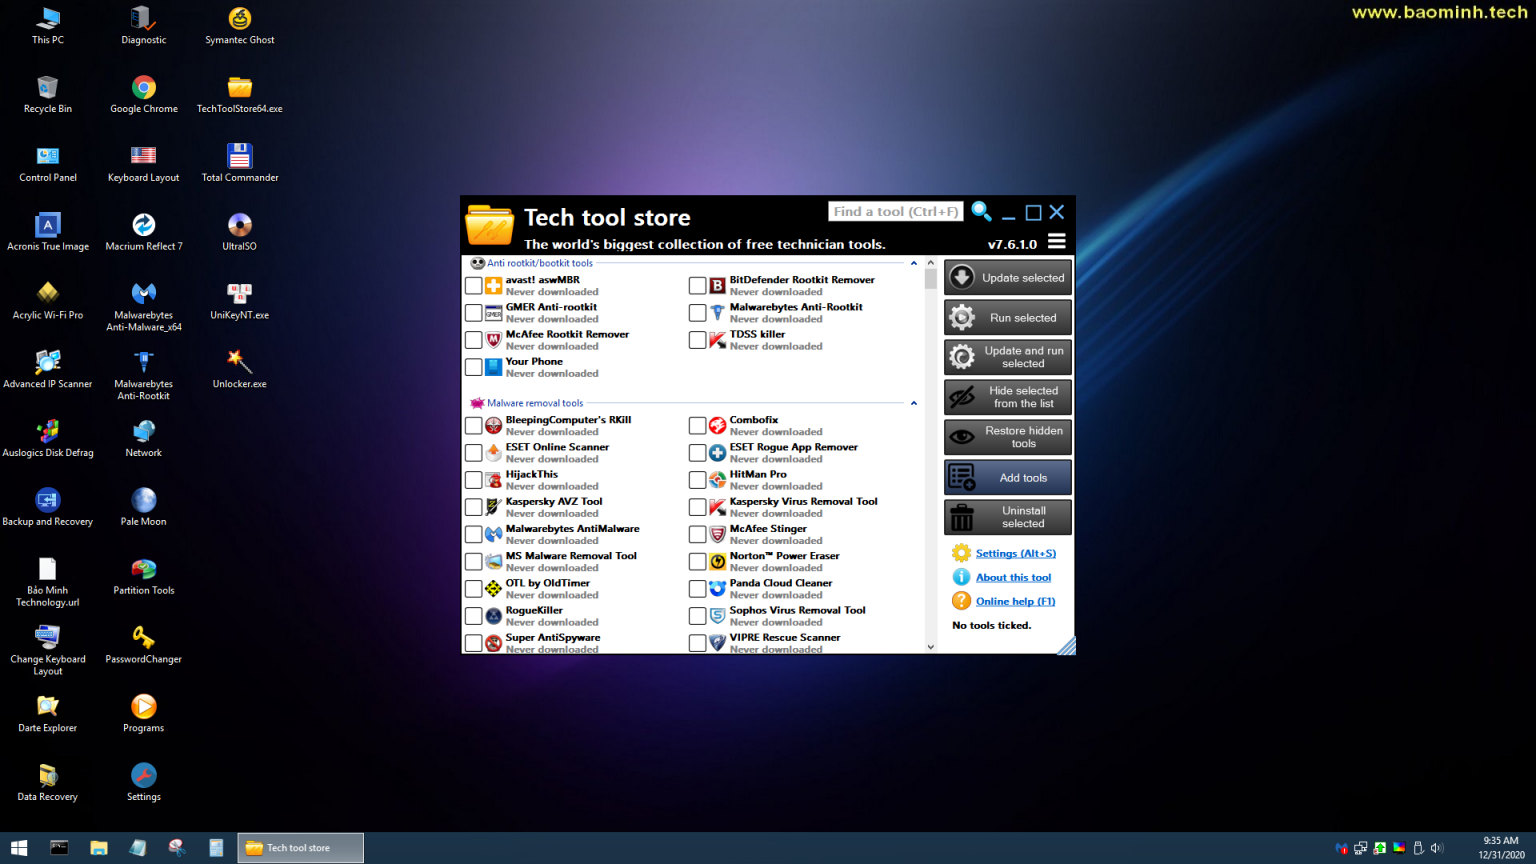Image resolution: width=1536 pixels, height=864 pixels.
Task: Open the Total Commander desktop icon
Action: click(240, 164)
